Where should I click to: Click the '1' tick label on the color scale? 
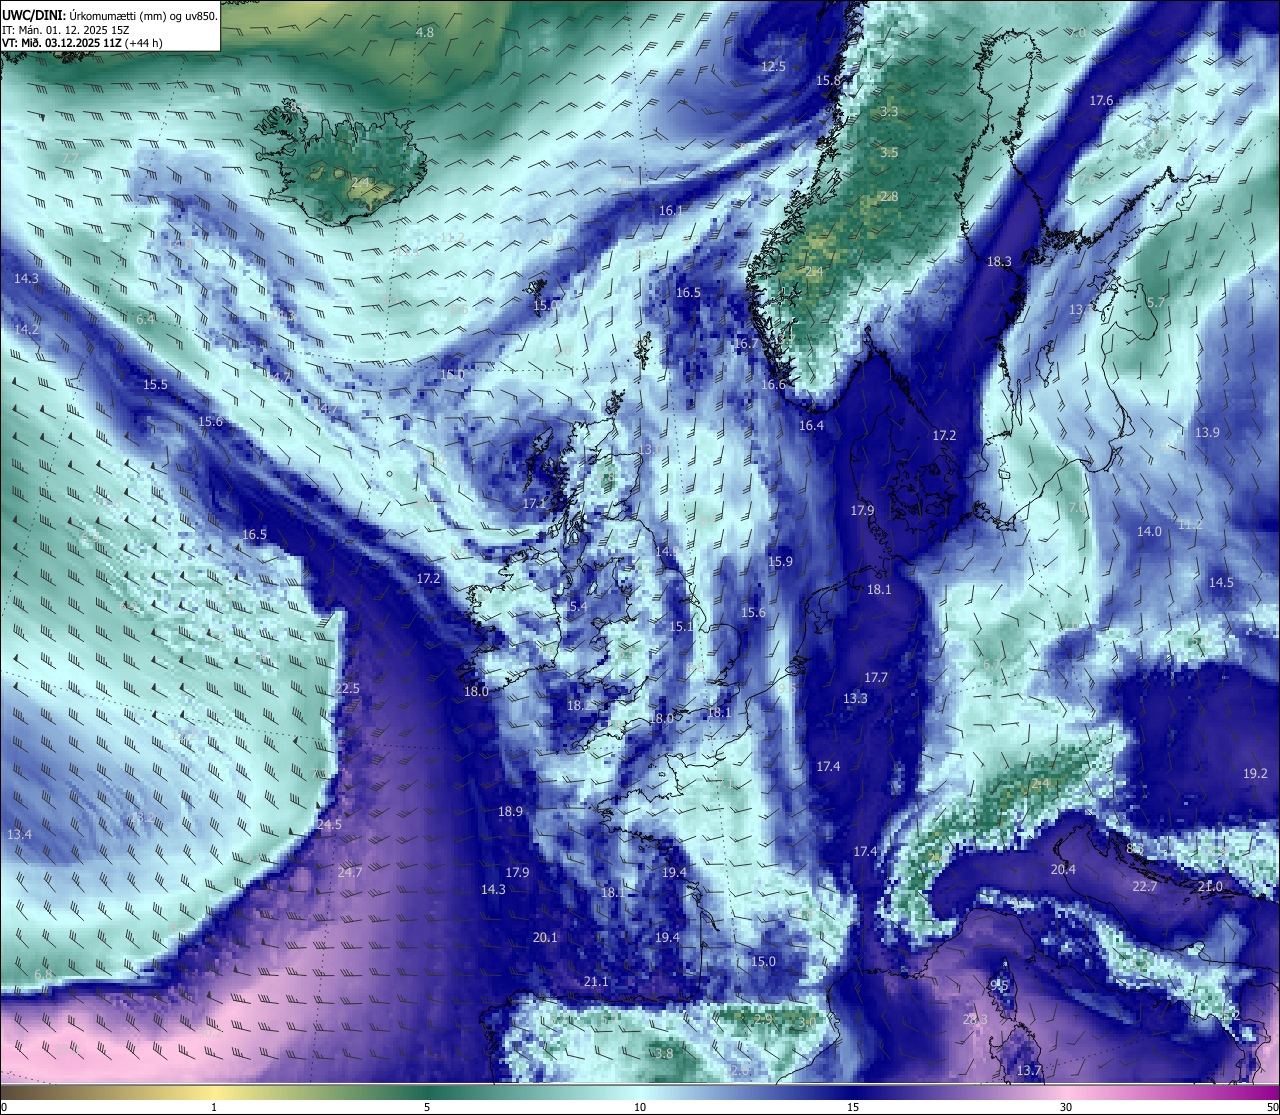click(214, 1107)
